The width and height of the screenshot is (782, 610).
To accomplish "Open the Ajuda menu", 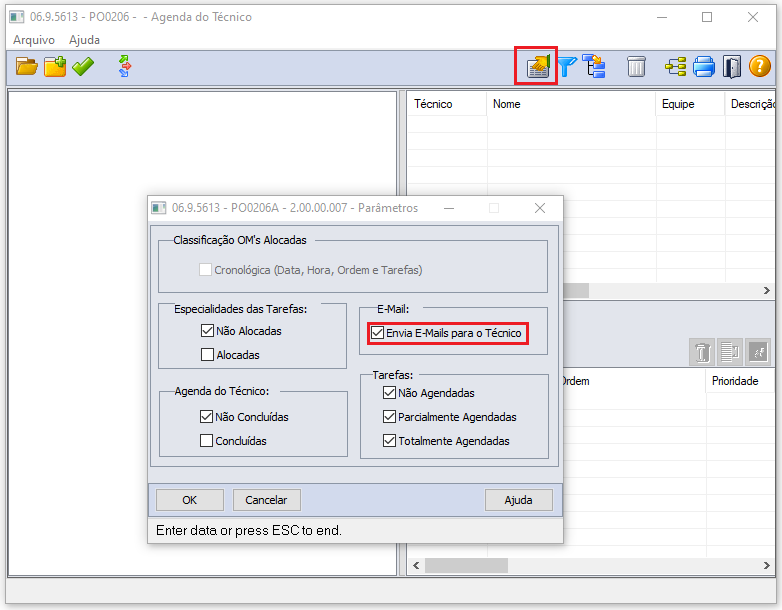I will click(x=84, y=40).
